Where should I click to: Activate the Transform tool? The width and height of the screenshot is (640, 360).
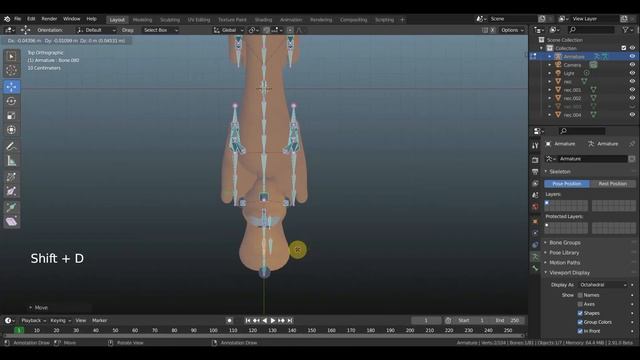point(11,130)
